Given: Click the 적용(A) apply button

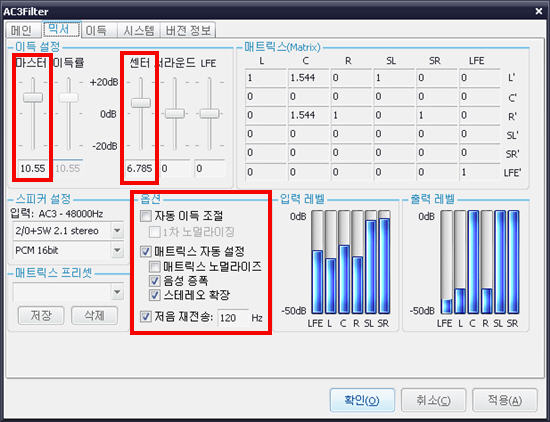Looking at the screenshot, I should point(505,400).
